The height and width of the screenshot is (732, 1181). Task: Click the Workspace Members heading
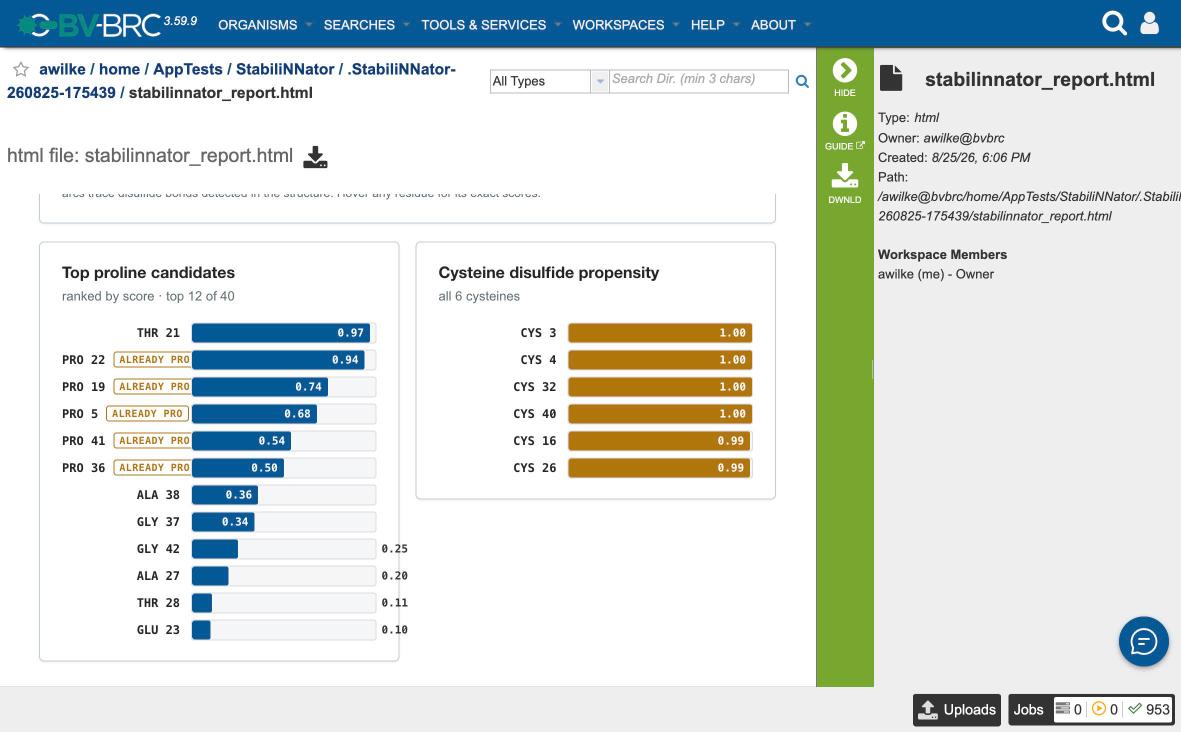942,255
